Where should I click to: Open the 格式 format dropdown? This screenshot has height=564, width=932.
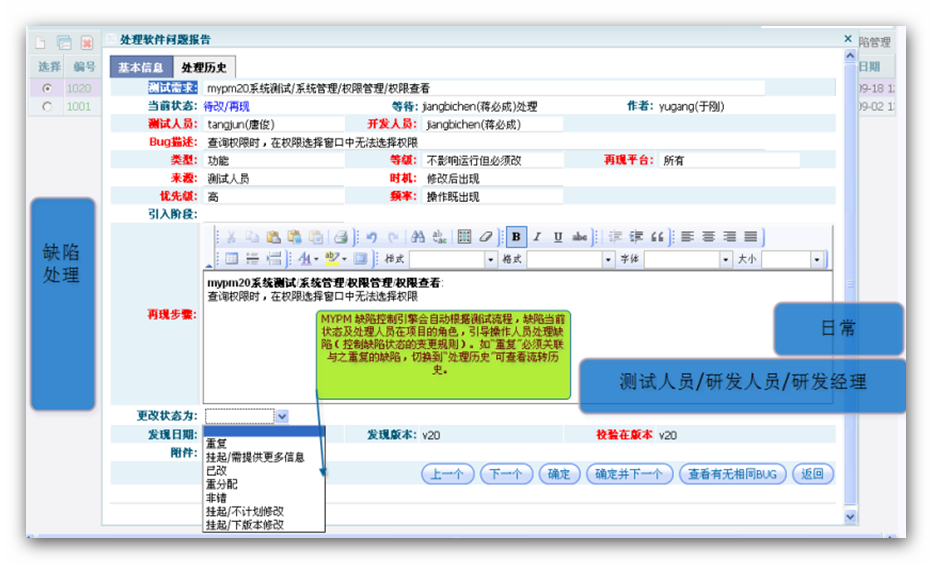click(607, 260)
